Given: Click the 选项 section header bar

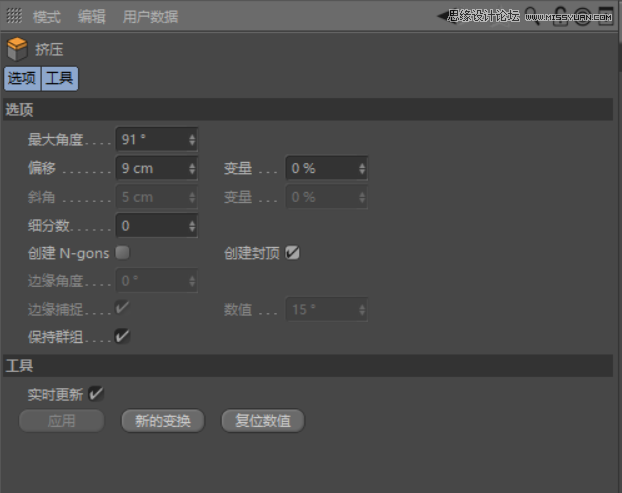Looking at the screenshot, I should [308, 109].
